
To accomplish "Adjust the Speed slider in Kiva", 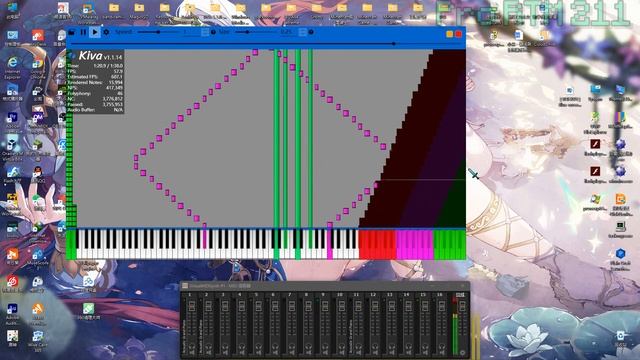I will (158, 32).
